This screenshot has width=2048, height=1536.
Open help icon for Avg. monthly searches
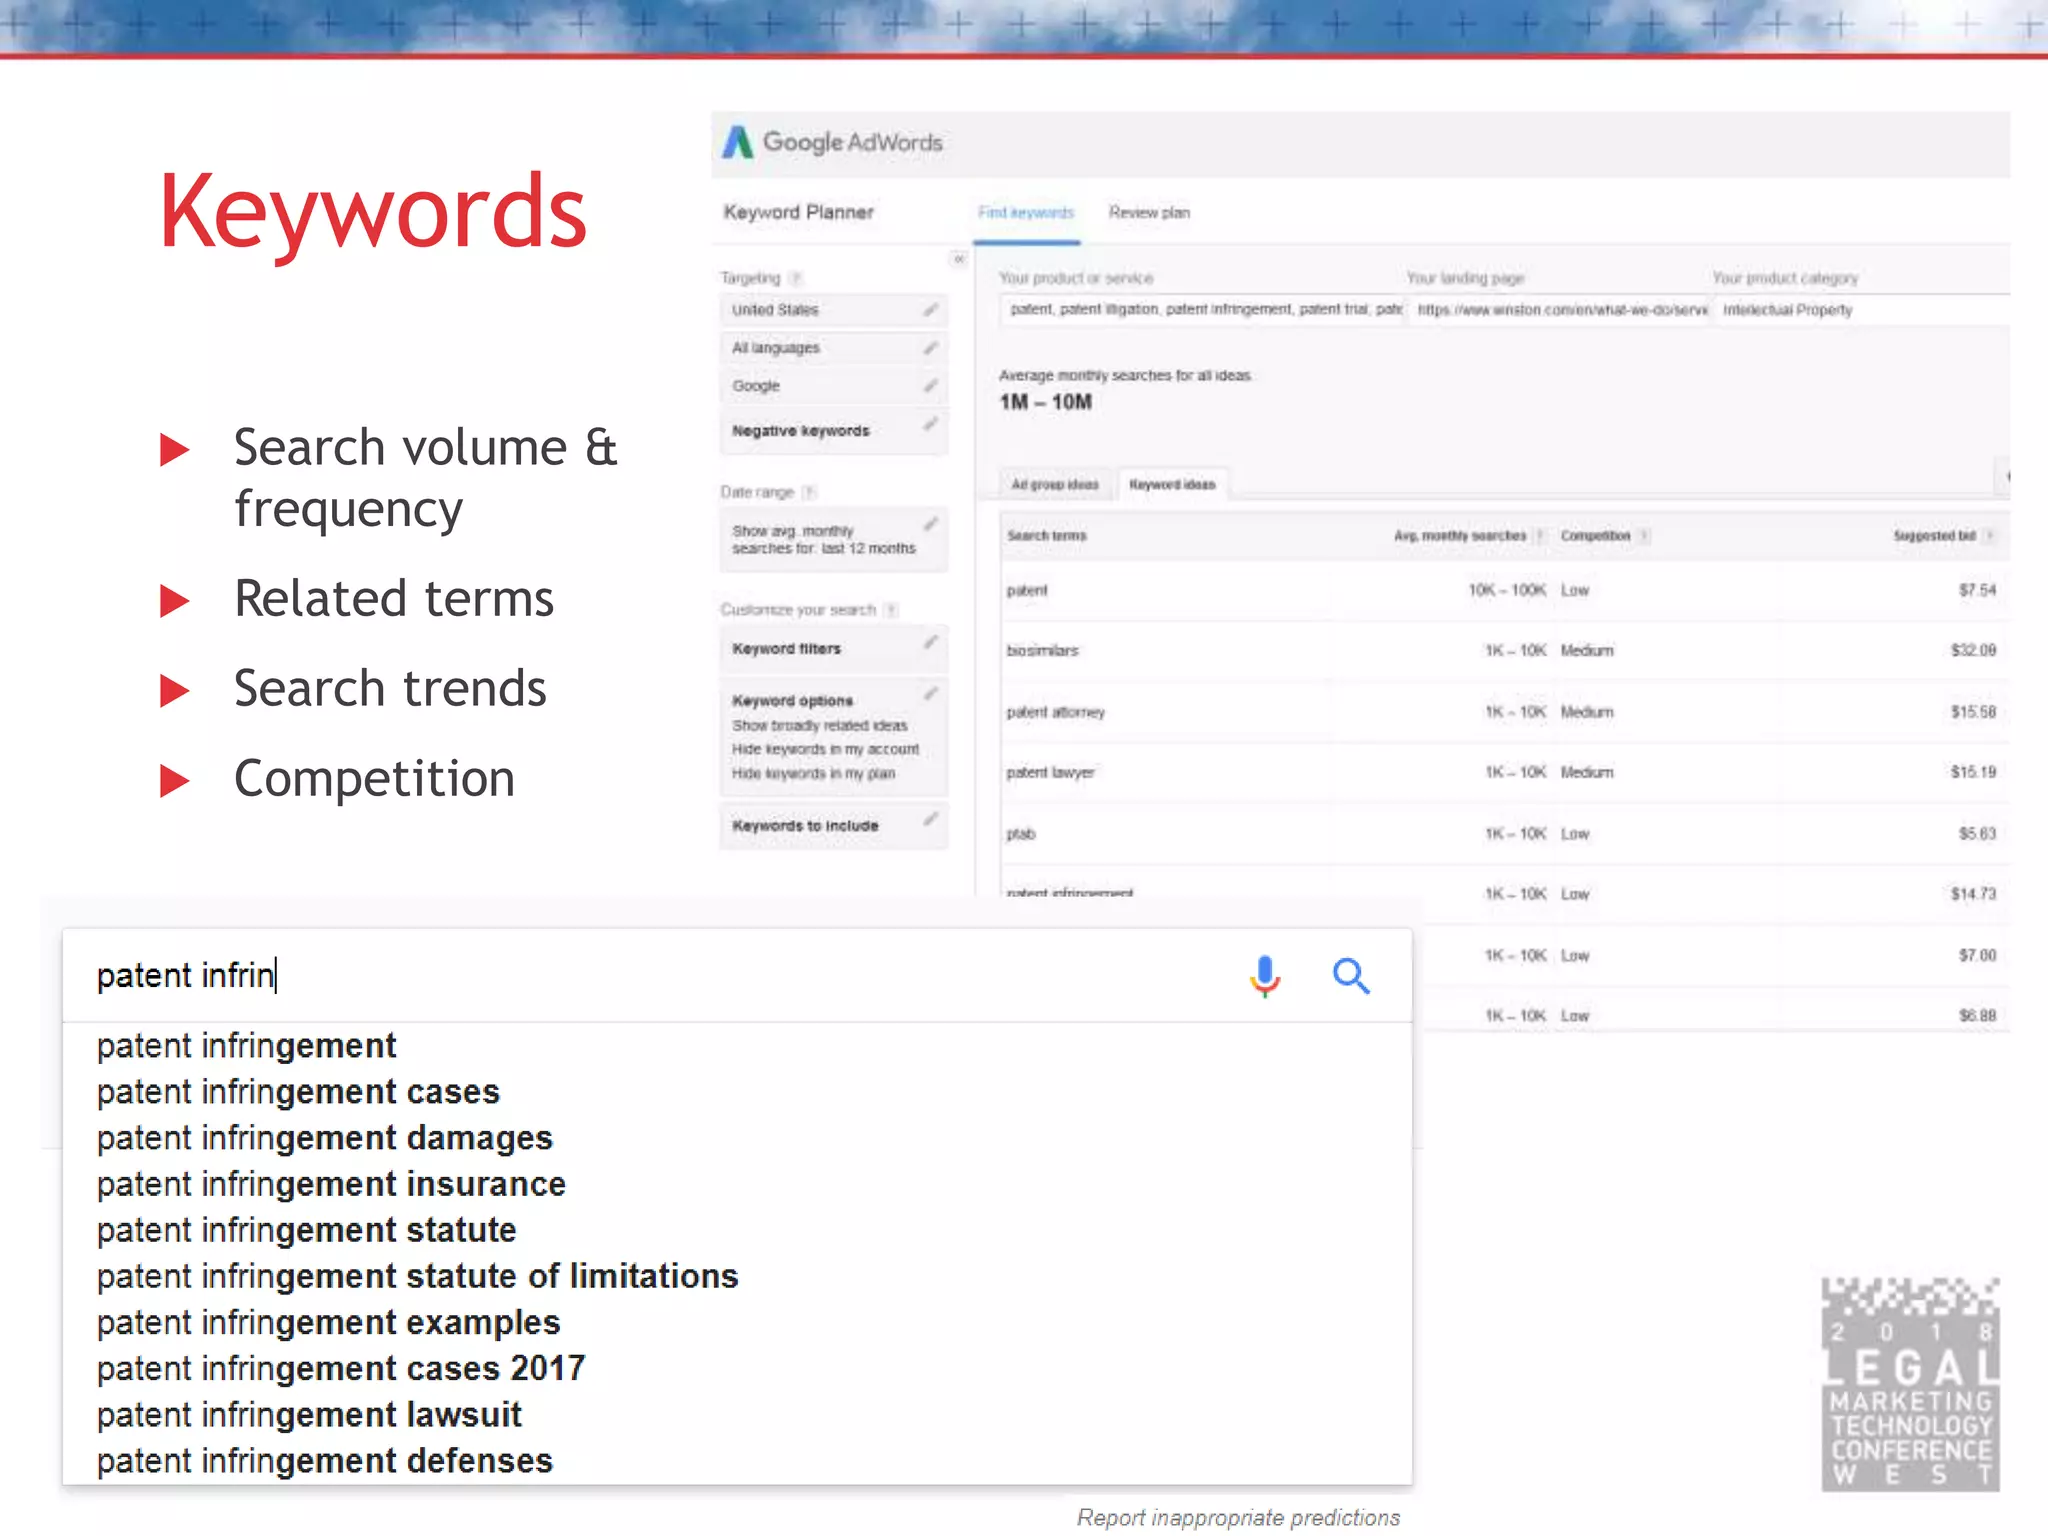point(1540,536)
